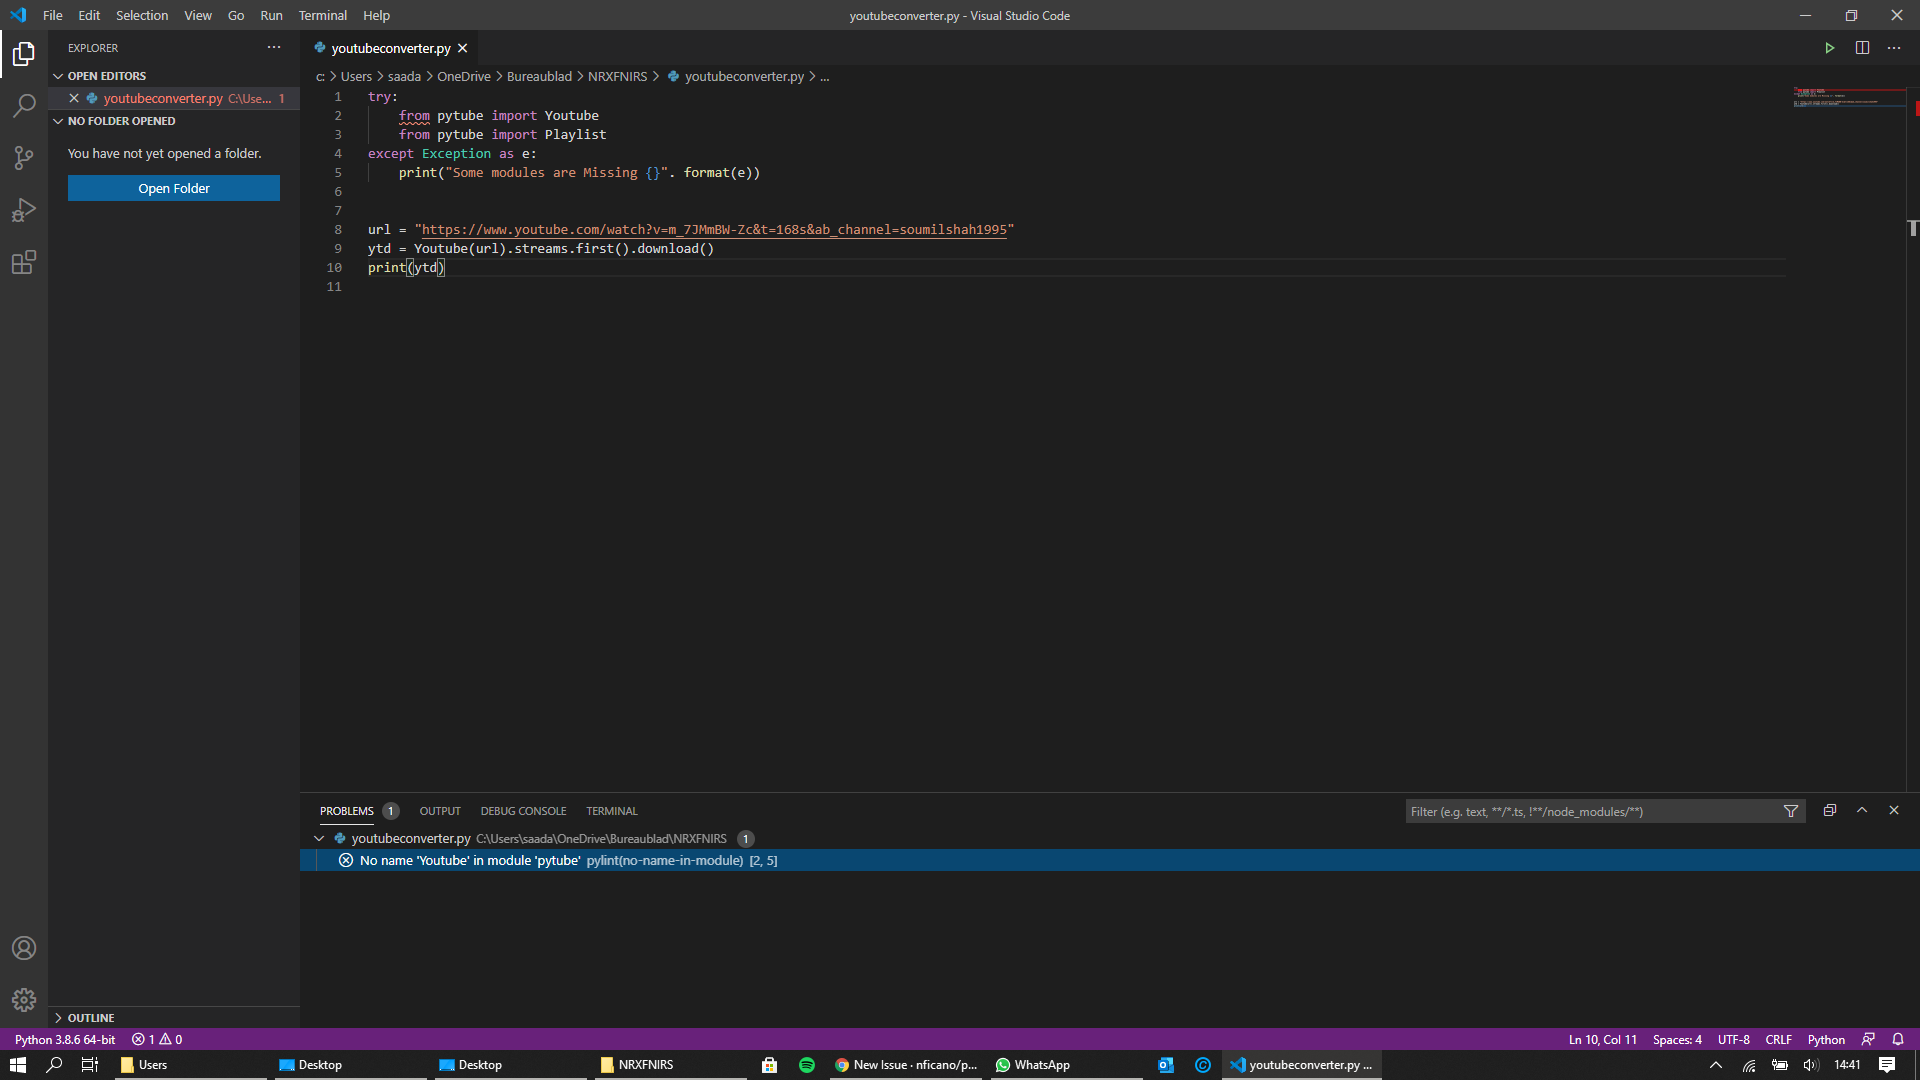Run the Python file with play icon
The height and width of the screenshot is (1080, 1920).
1829,48
